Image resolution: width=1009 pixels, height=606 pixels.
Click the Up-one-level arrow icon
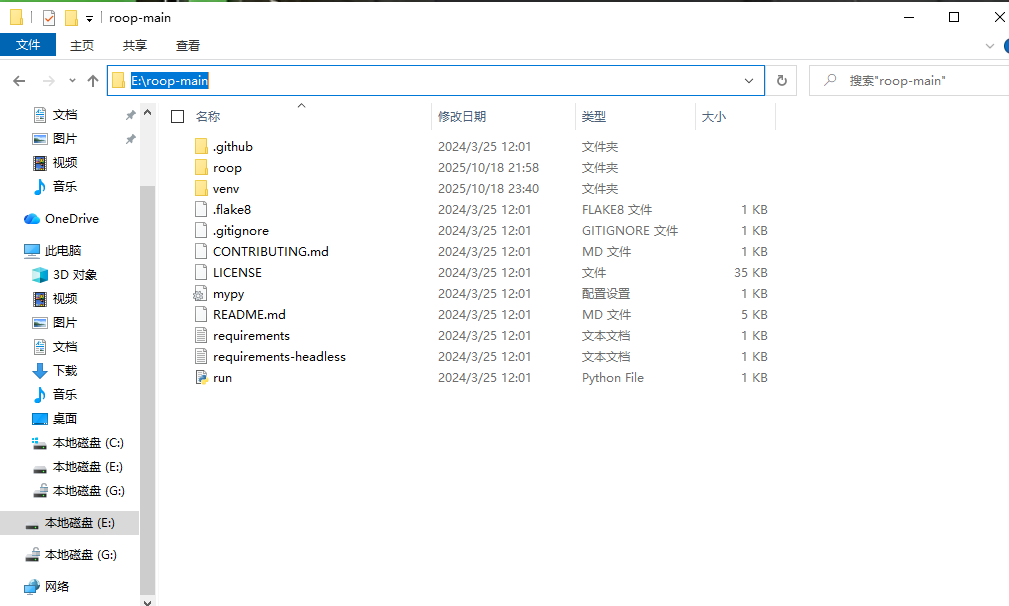(x=93, y=80)
